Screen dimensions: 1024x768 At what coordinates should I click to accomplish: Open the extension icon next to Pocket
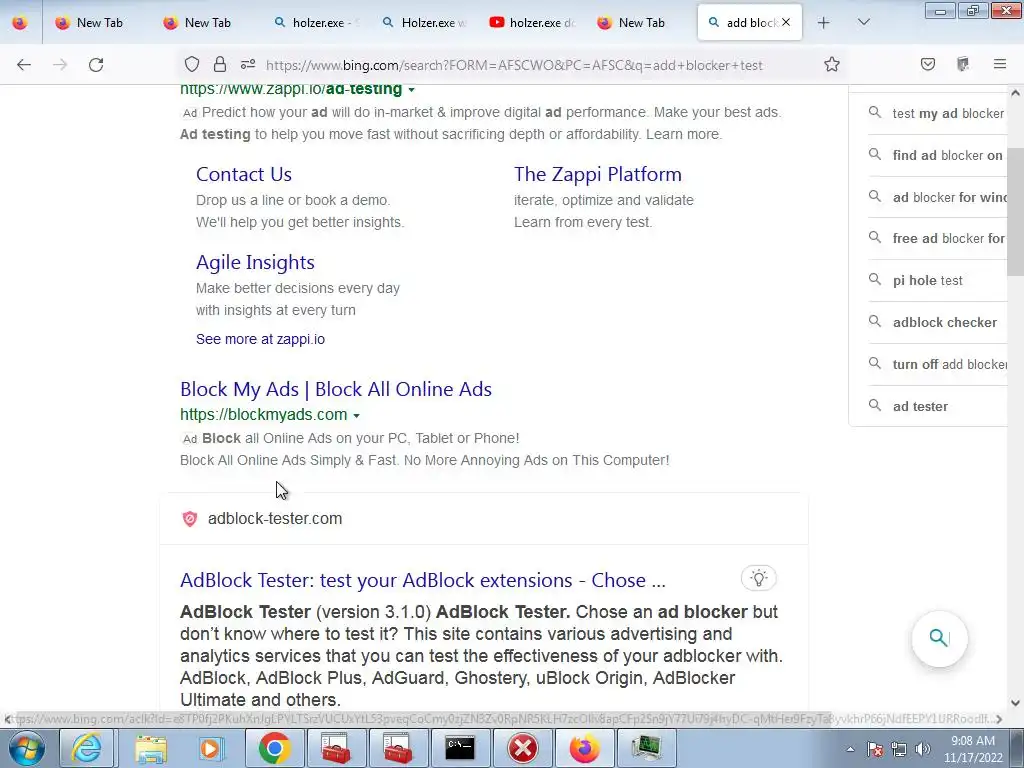[963, 64]
